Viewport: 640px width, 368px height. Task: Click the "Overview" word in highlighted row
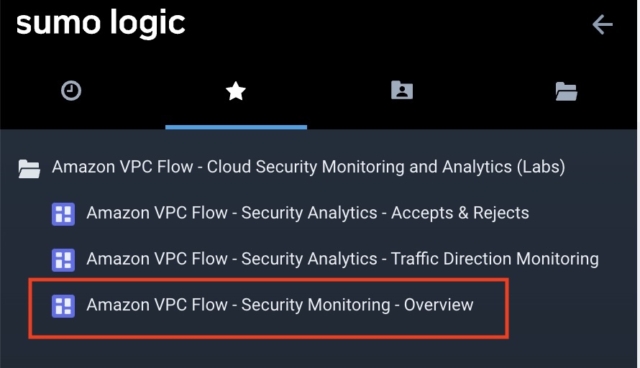pos(439,305)
